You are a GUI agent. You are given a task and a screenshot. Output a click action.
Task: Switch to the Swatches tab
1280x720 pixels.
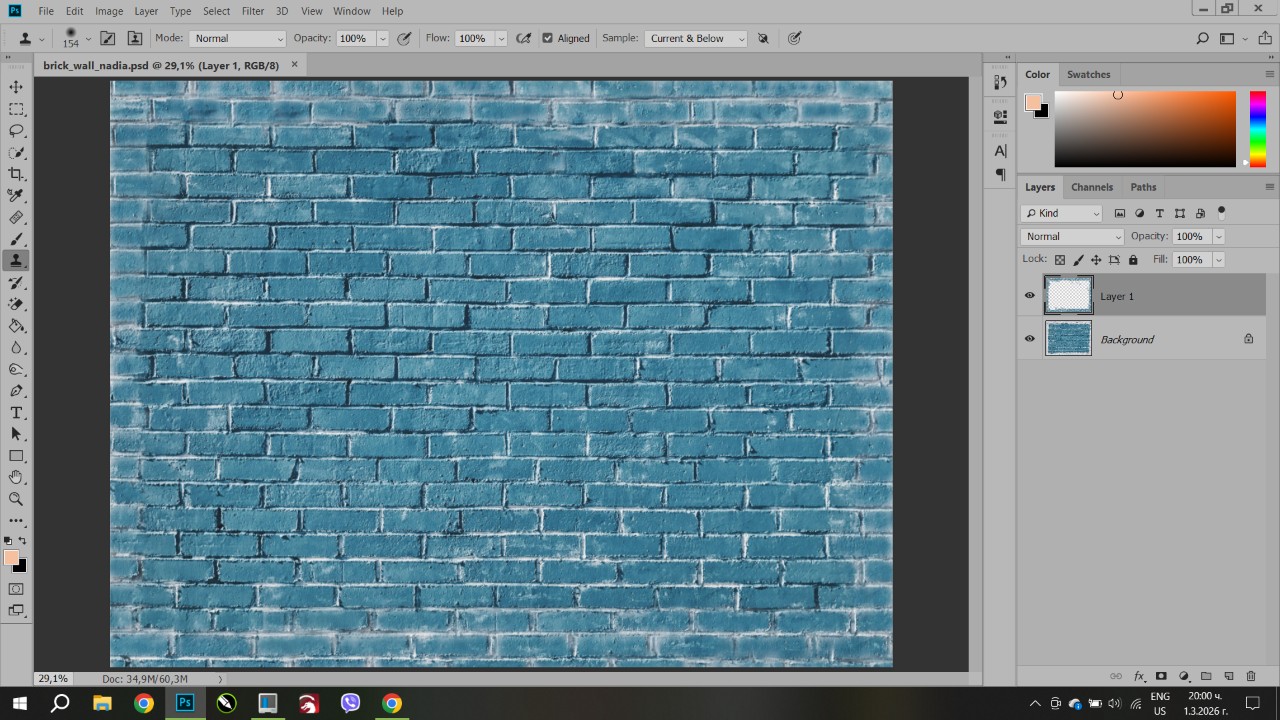coord(1088,74)
